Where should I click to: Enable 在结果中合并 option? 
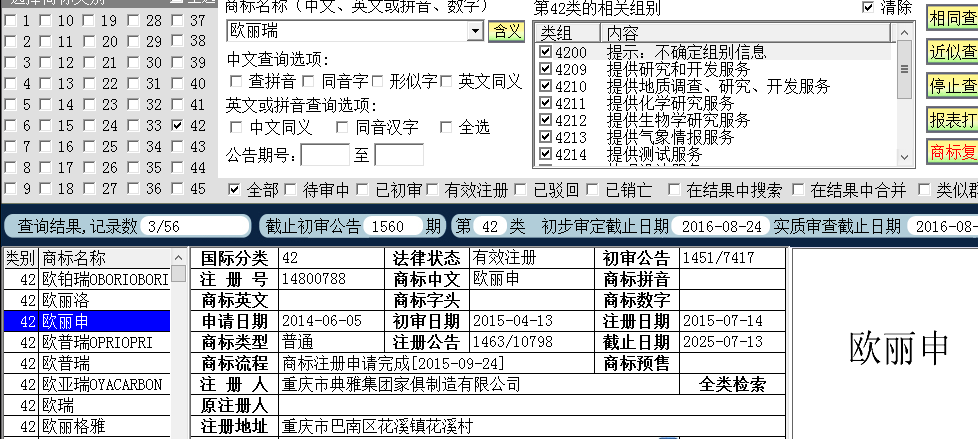[798, 190]
